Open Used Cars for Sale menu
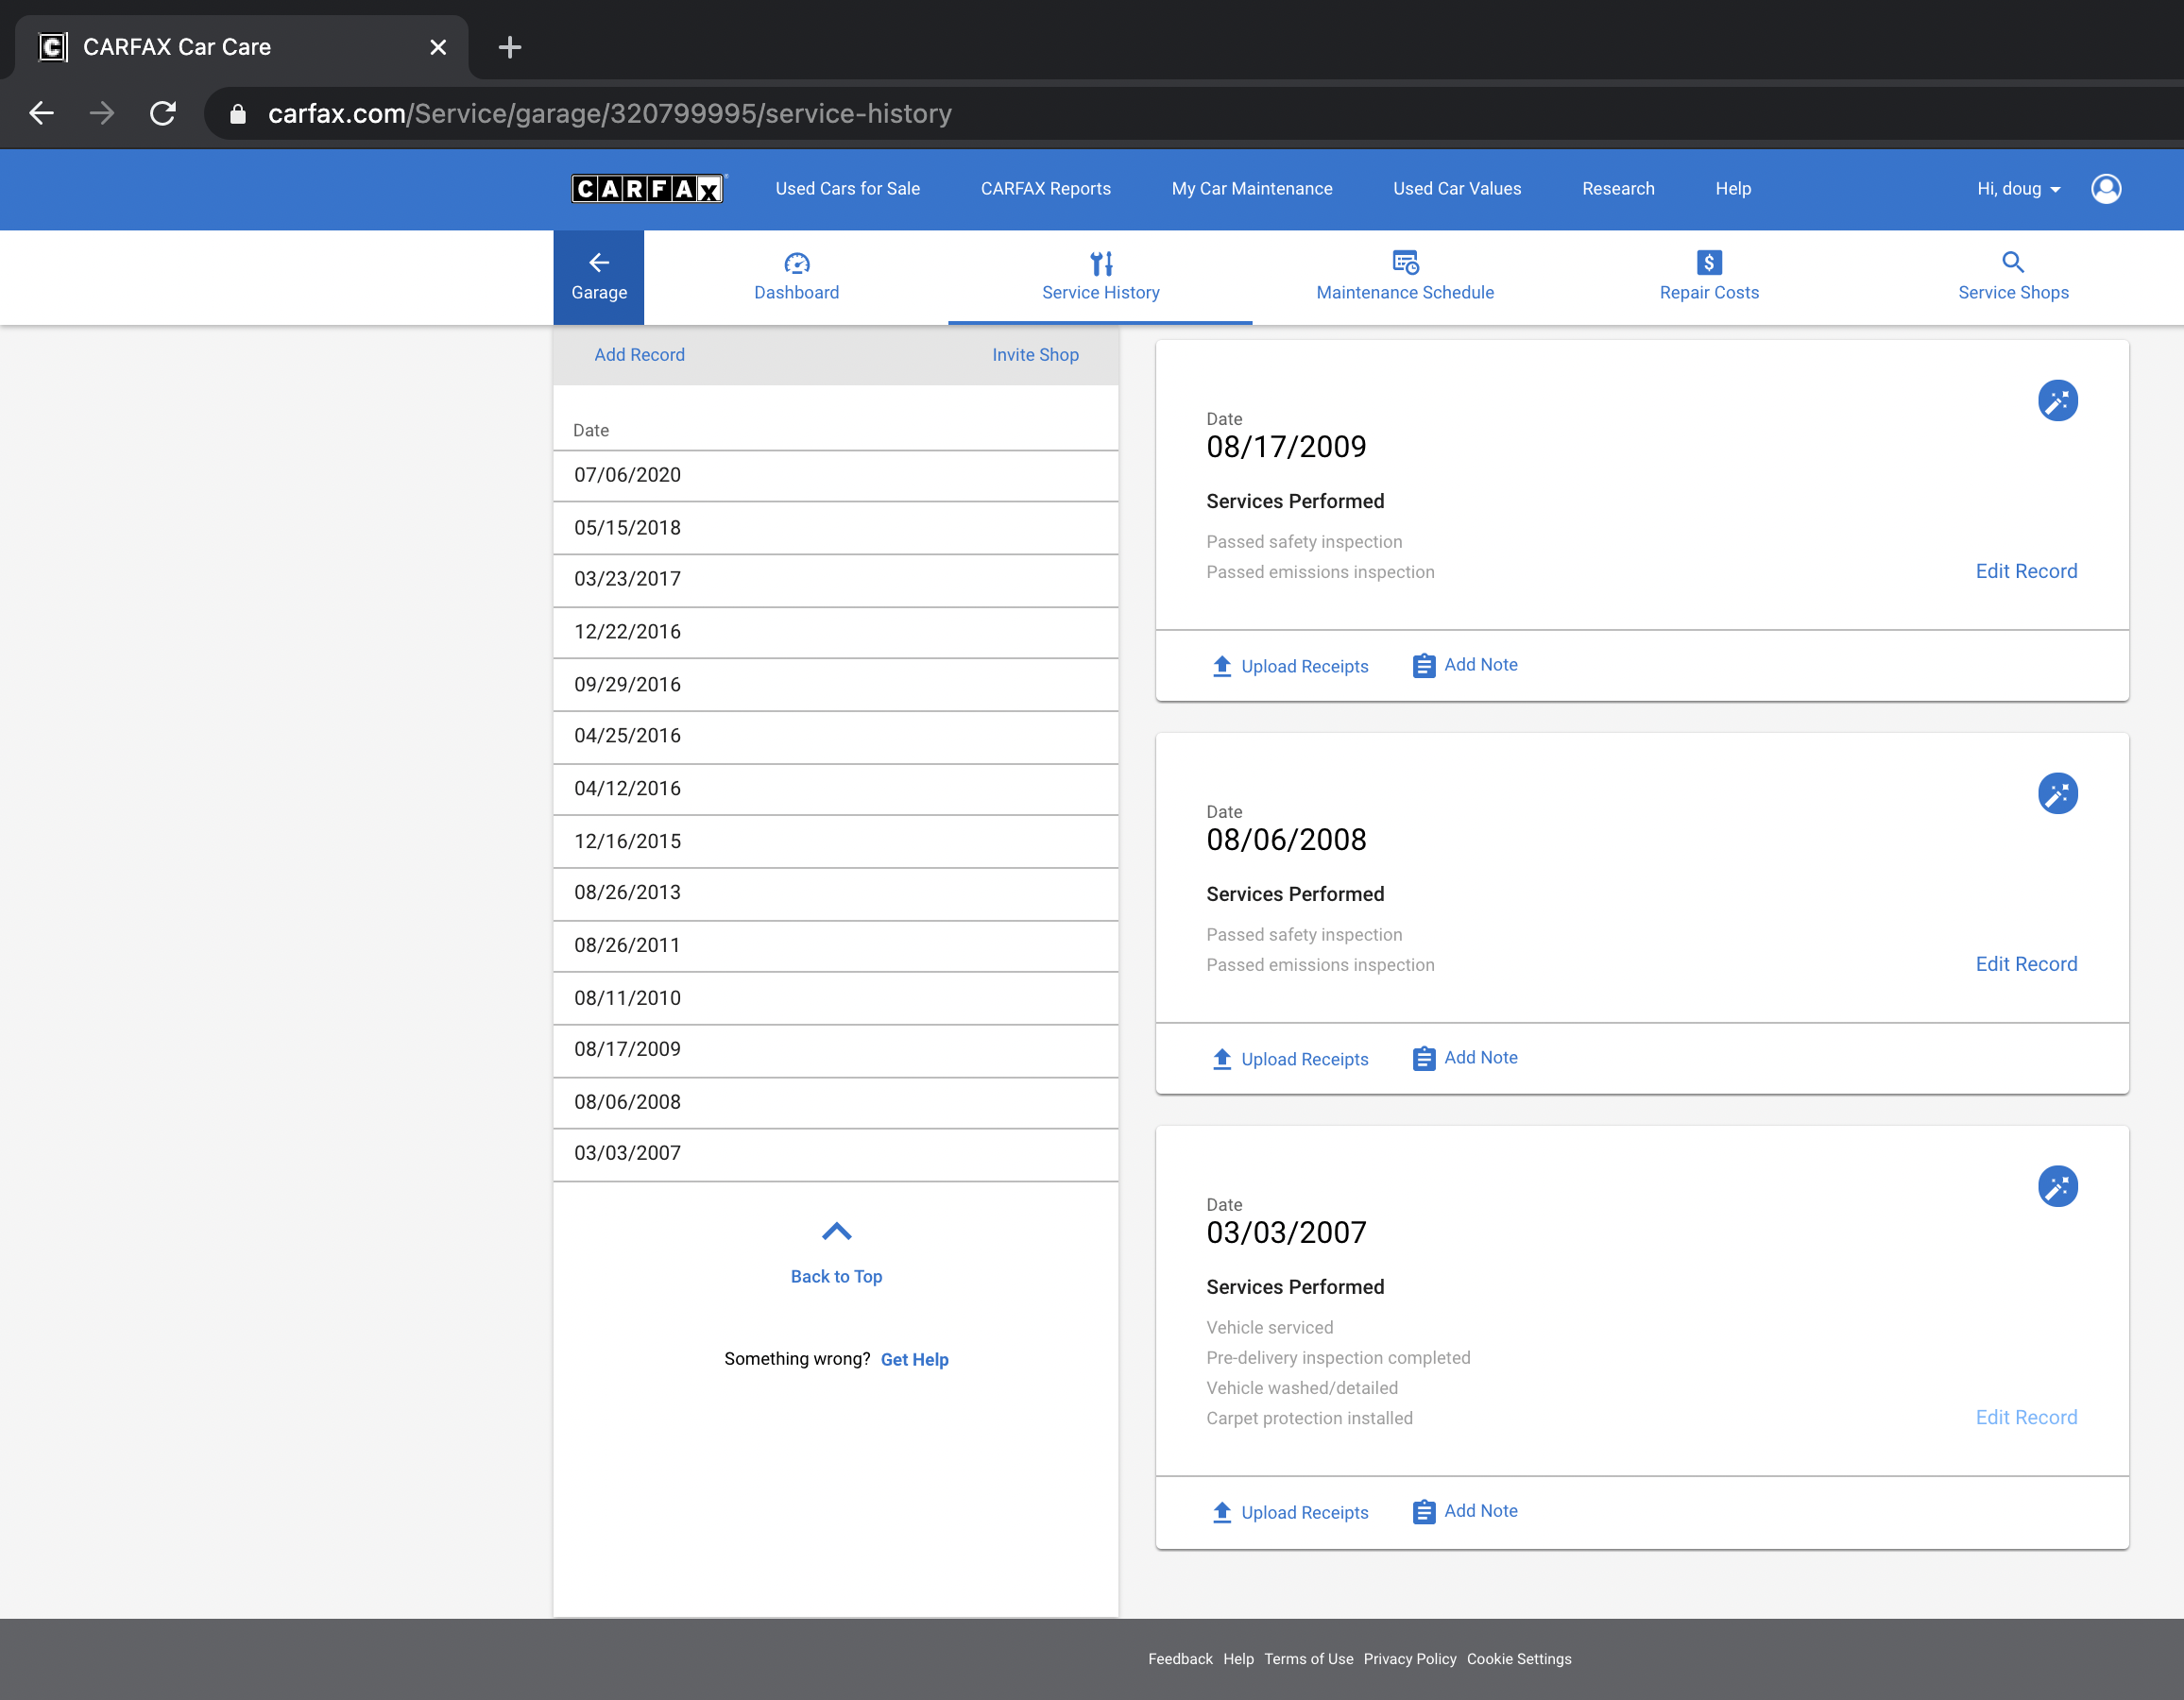Screen dimensions: 2184x1700 click(x=847, y=189)
